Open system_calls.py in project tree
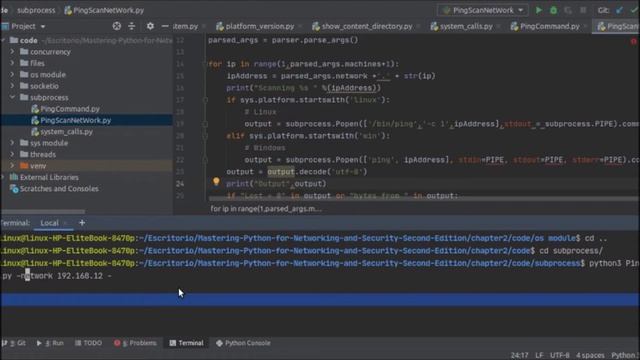The width and height of the screenshot is (640, 360). (x=66, y=132)
